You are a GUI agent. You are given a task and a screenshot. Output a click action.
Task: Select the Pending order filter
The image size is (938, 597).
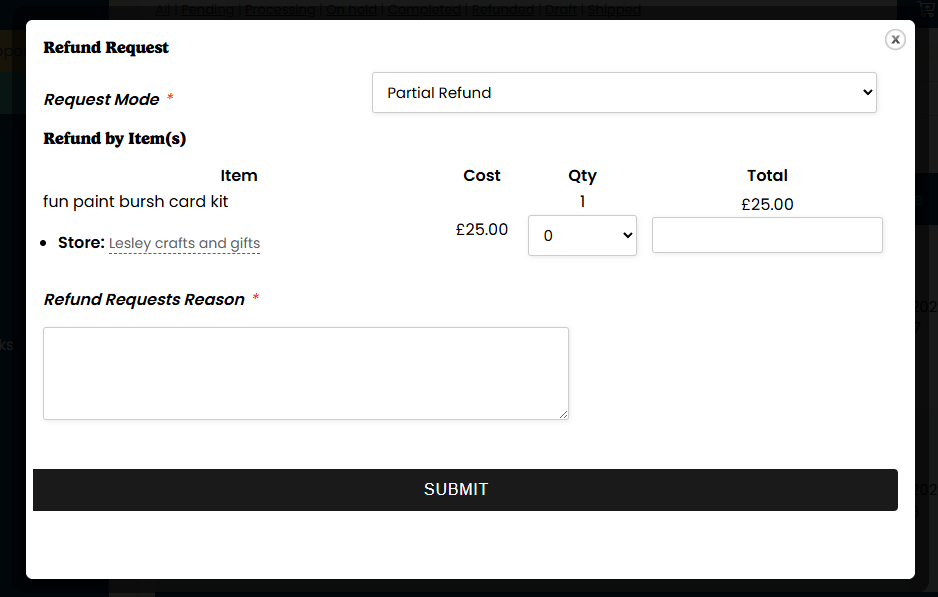click(x=207, y=10)
